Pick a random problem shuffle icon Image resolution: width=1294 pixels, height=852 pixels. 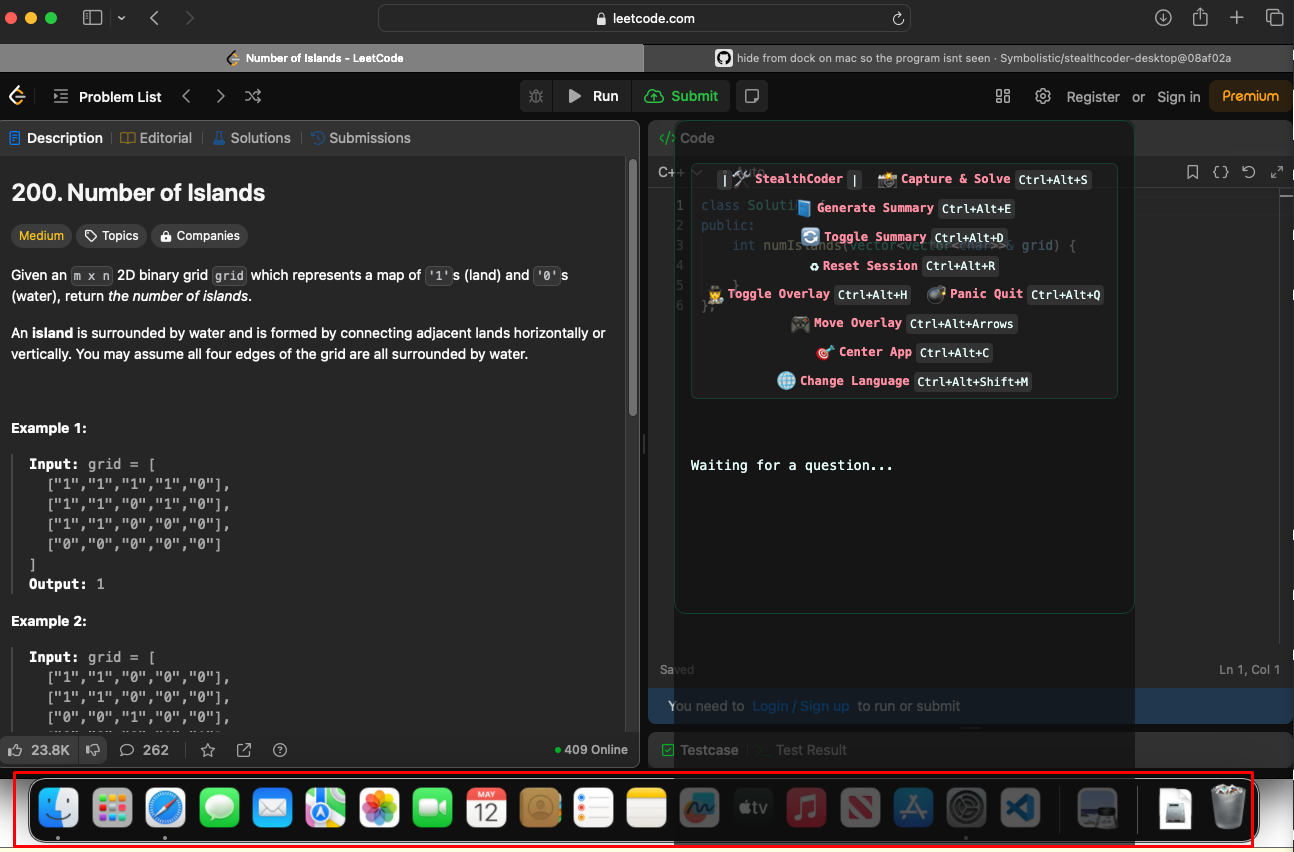pyautogui.click(x=253, y=96)
